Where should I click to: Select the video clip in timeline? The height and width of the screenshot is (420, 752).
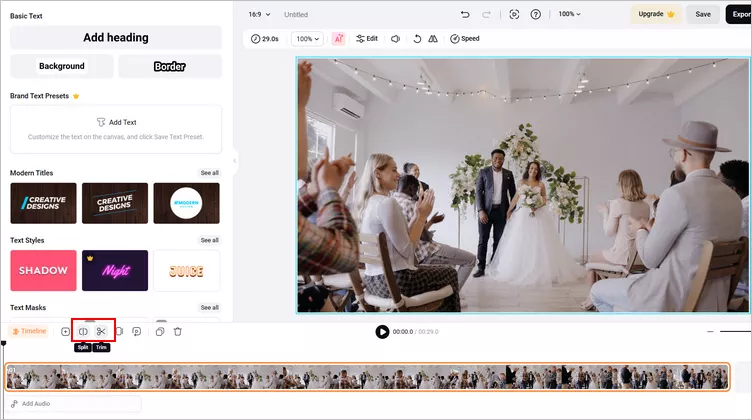coord(368,377)
